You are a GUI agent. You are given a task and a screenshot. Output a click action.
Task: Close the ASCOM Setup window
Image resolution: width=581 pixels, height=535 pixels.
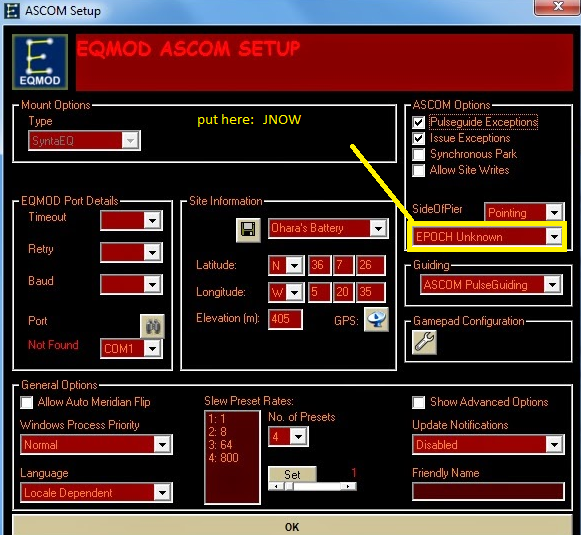[557, 7]
